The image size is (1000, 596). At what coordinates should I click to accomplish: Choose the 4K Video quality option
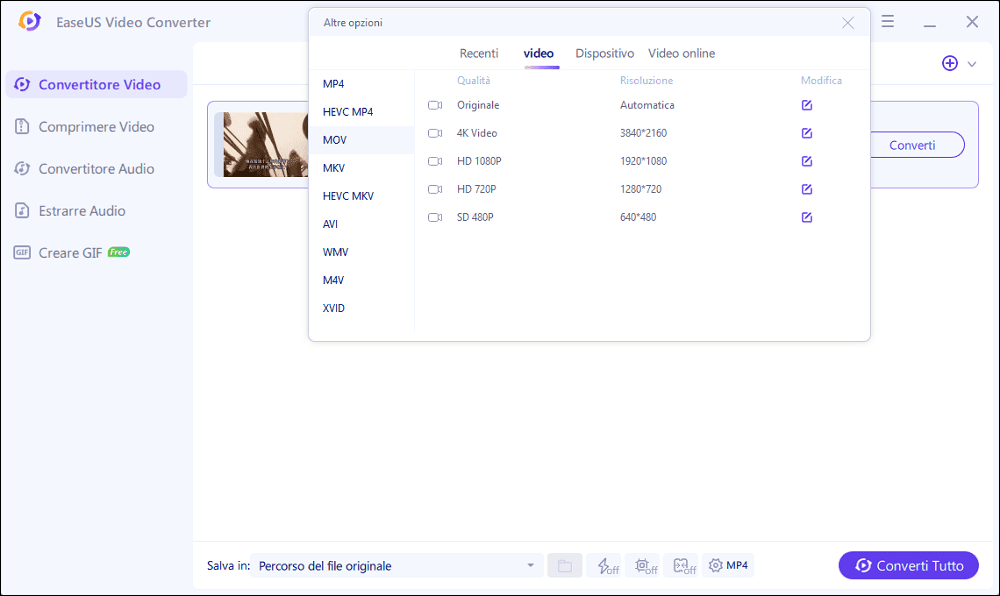click(x=476, y=133)
